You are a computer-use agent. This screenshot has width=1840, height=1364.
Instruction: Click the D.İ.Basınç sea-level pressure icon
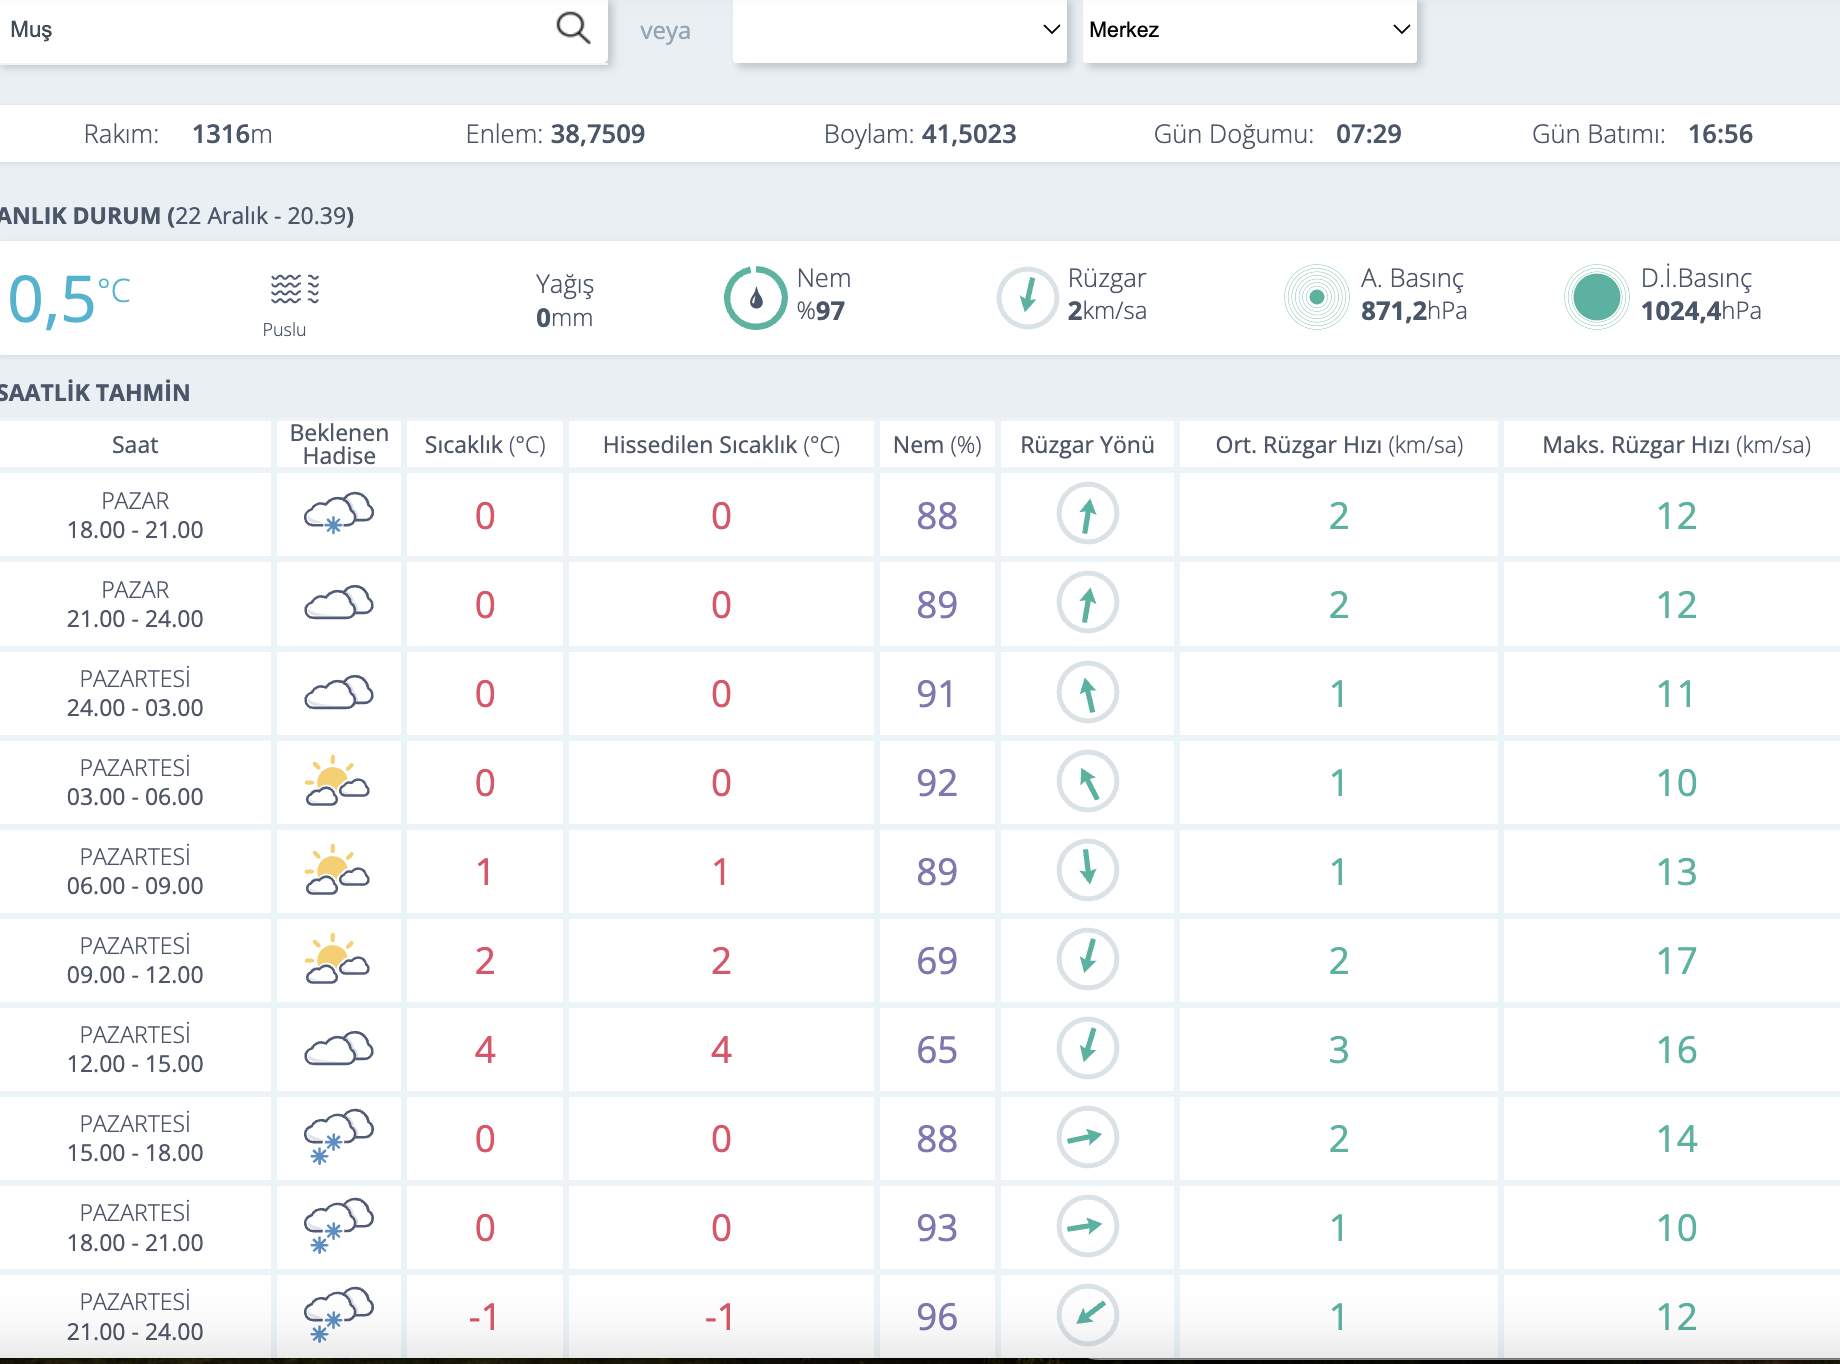click(x=1597, y=297)
